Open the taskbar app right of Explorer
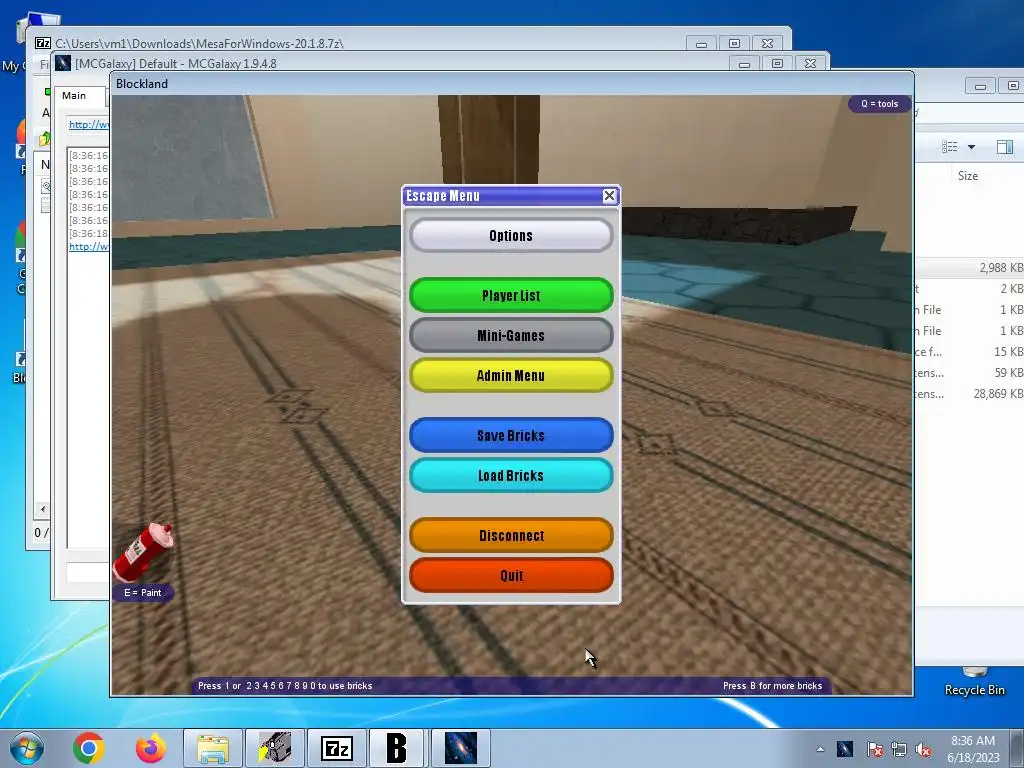Image resolution: width=1024 pixels, height=768 pixels. 275,748
